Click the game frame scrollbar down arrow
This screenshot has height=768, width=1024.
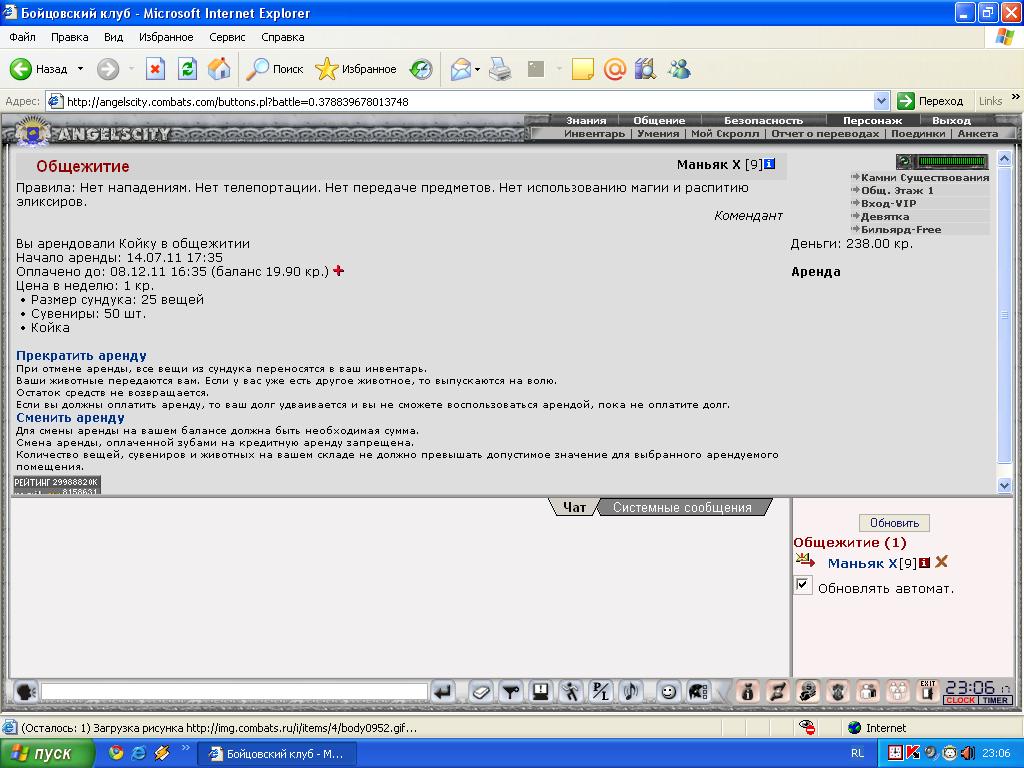click(x=1004, y=485)
